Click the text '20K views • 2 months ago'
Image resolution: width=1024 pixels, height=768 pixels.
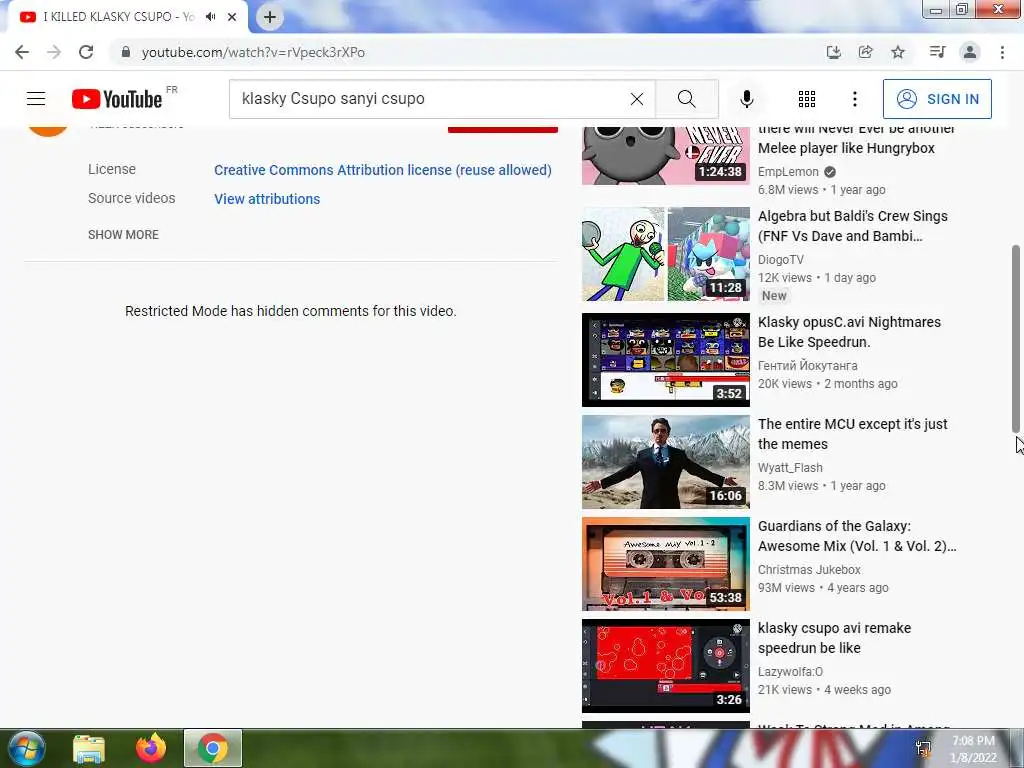pyautogui.click(x=827, y=383)
